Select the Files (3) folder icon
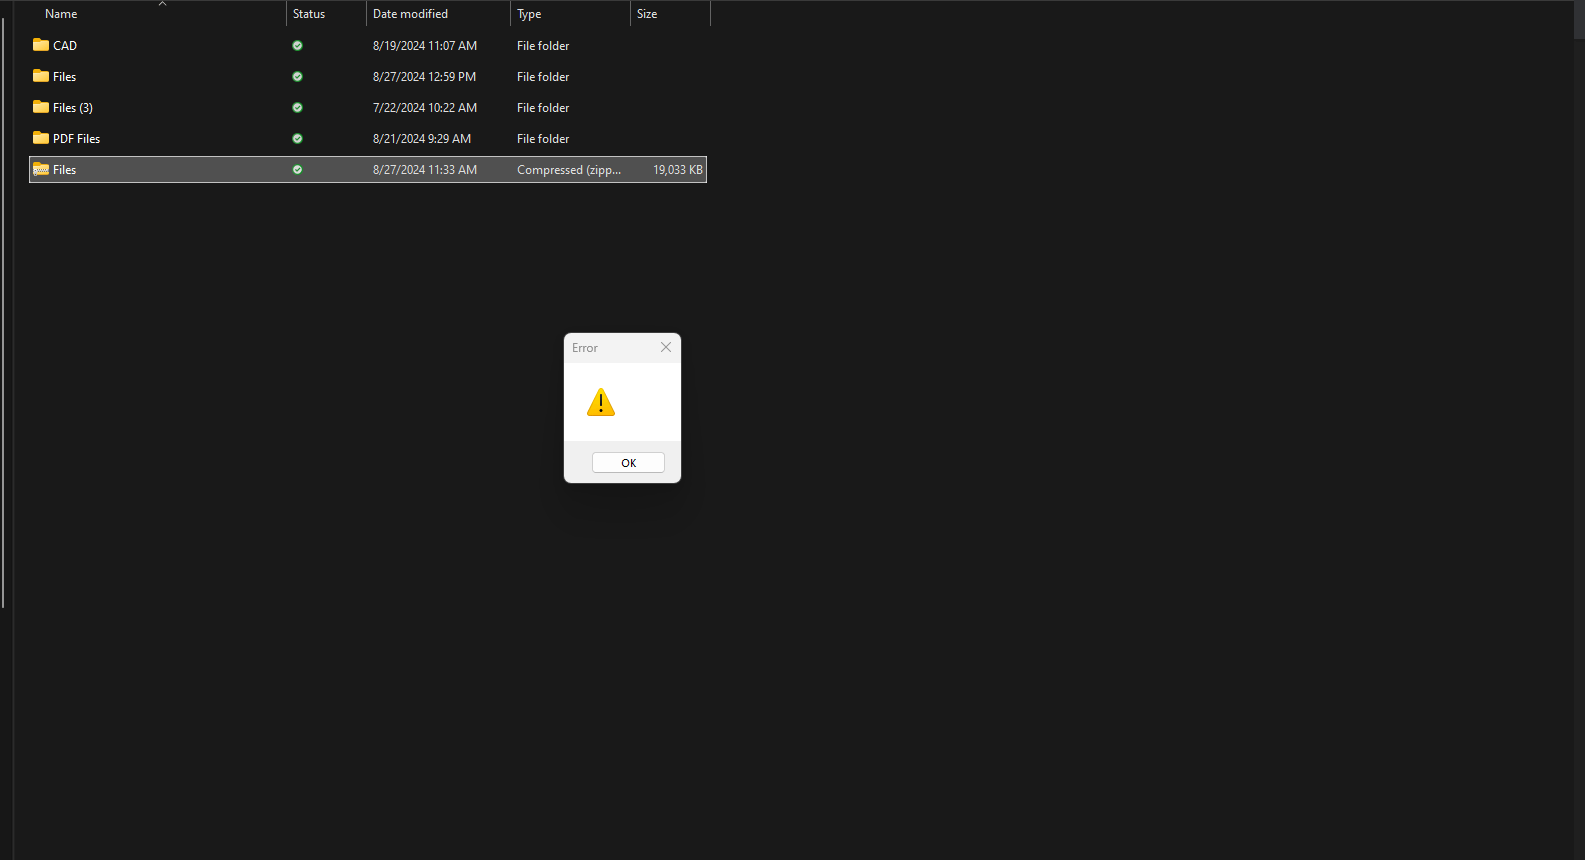Image resolution: width=1585 pixels, height=860 pixels. (x=41, y=107)
